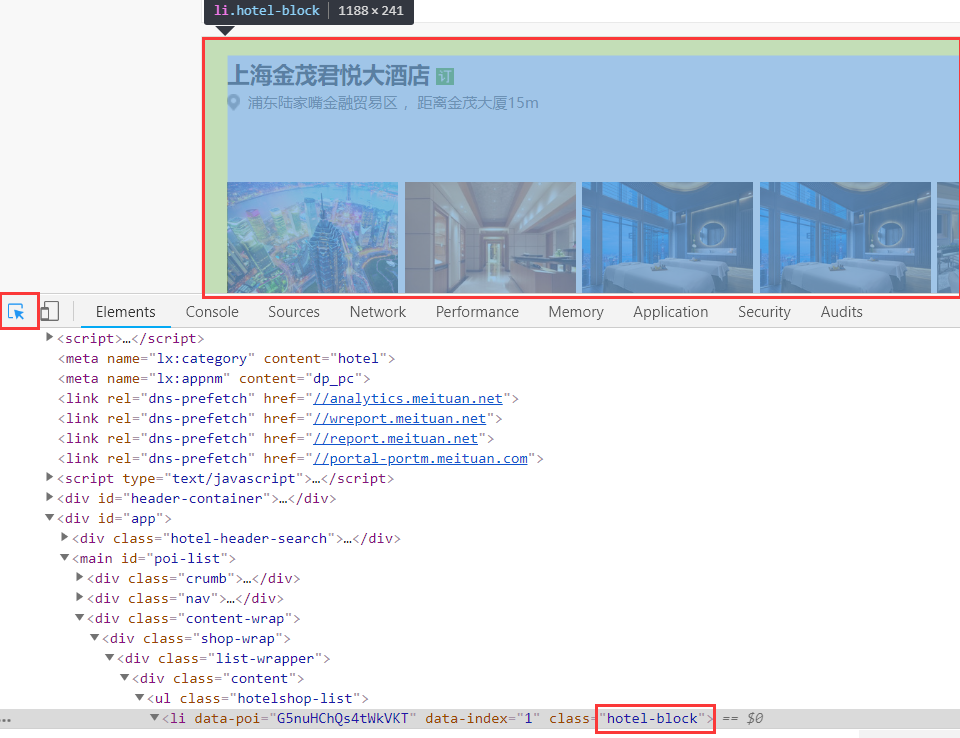960x738 pixels.
Task: Expand the hotel-header-search div node
Action: 64,537
